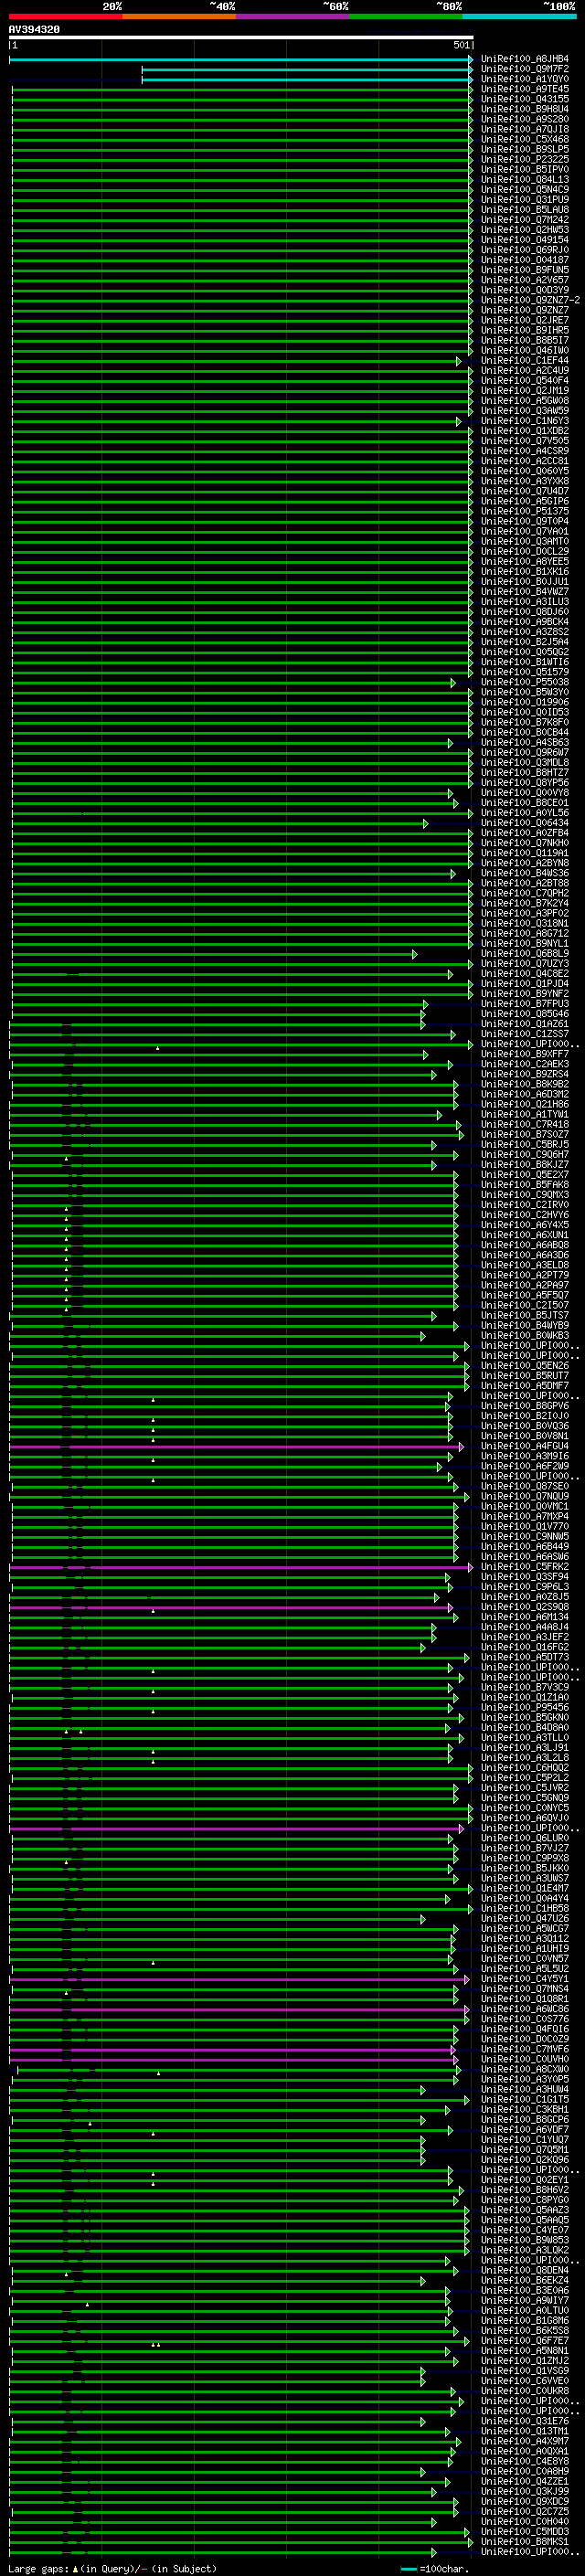
Task: Select the UniRef100_C0UVH0 label
Action: click(524, 2059)
